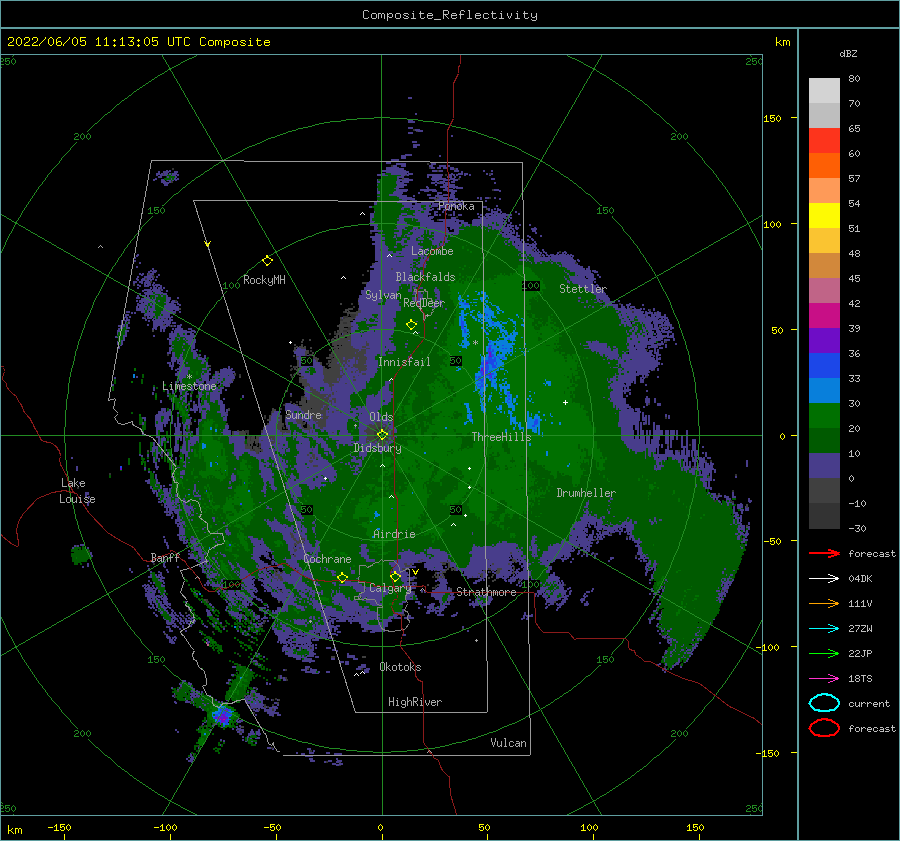900x841 pixels.
Task: Click the dBZ legend heading
Action: pyautogui.click(x=848, y=53)
